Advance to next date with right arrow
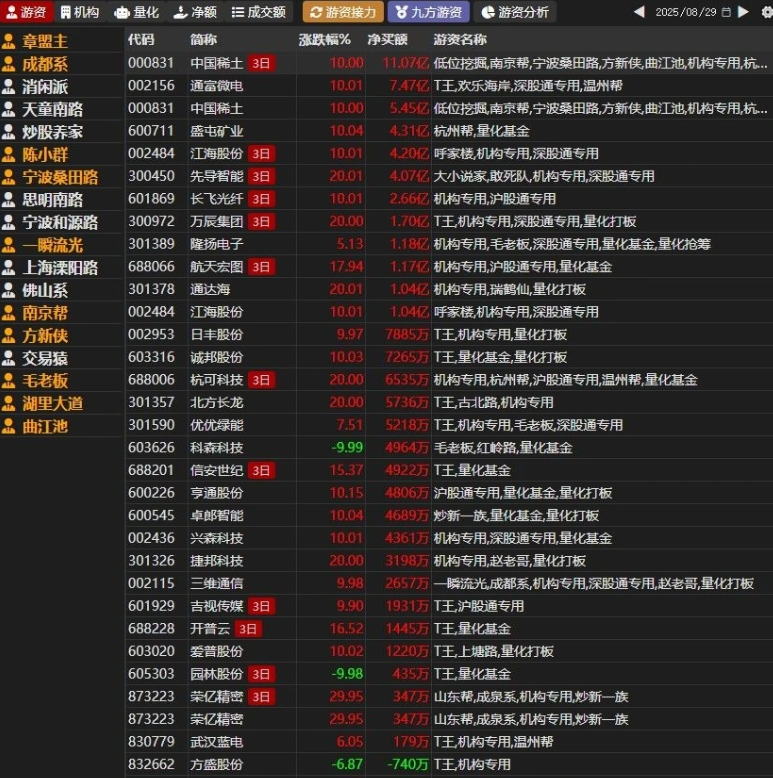773x778 pixels. coord(742,12)
